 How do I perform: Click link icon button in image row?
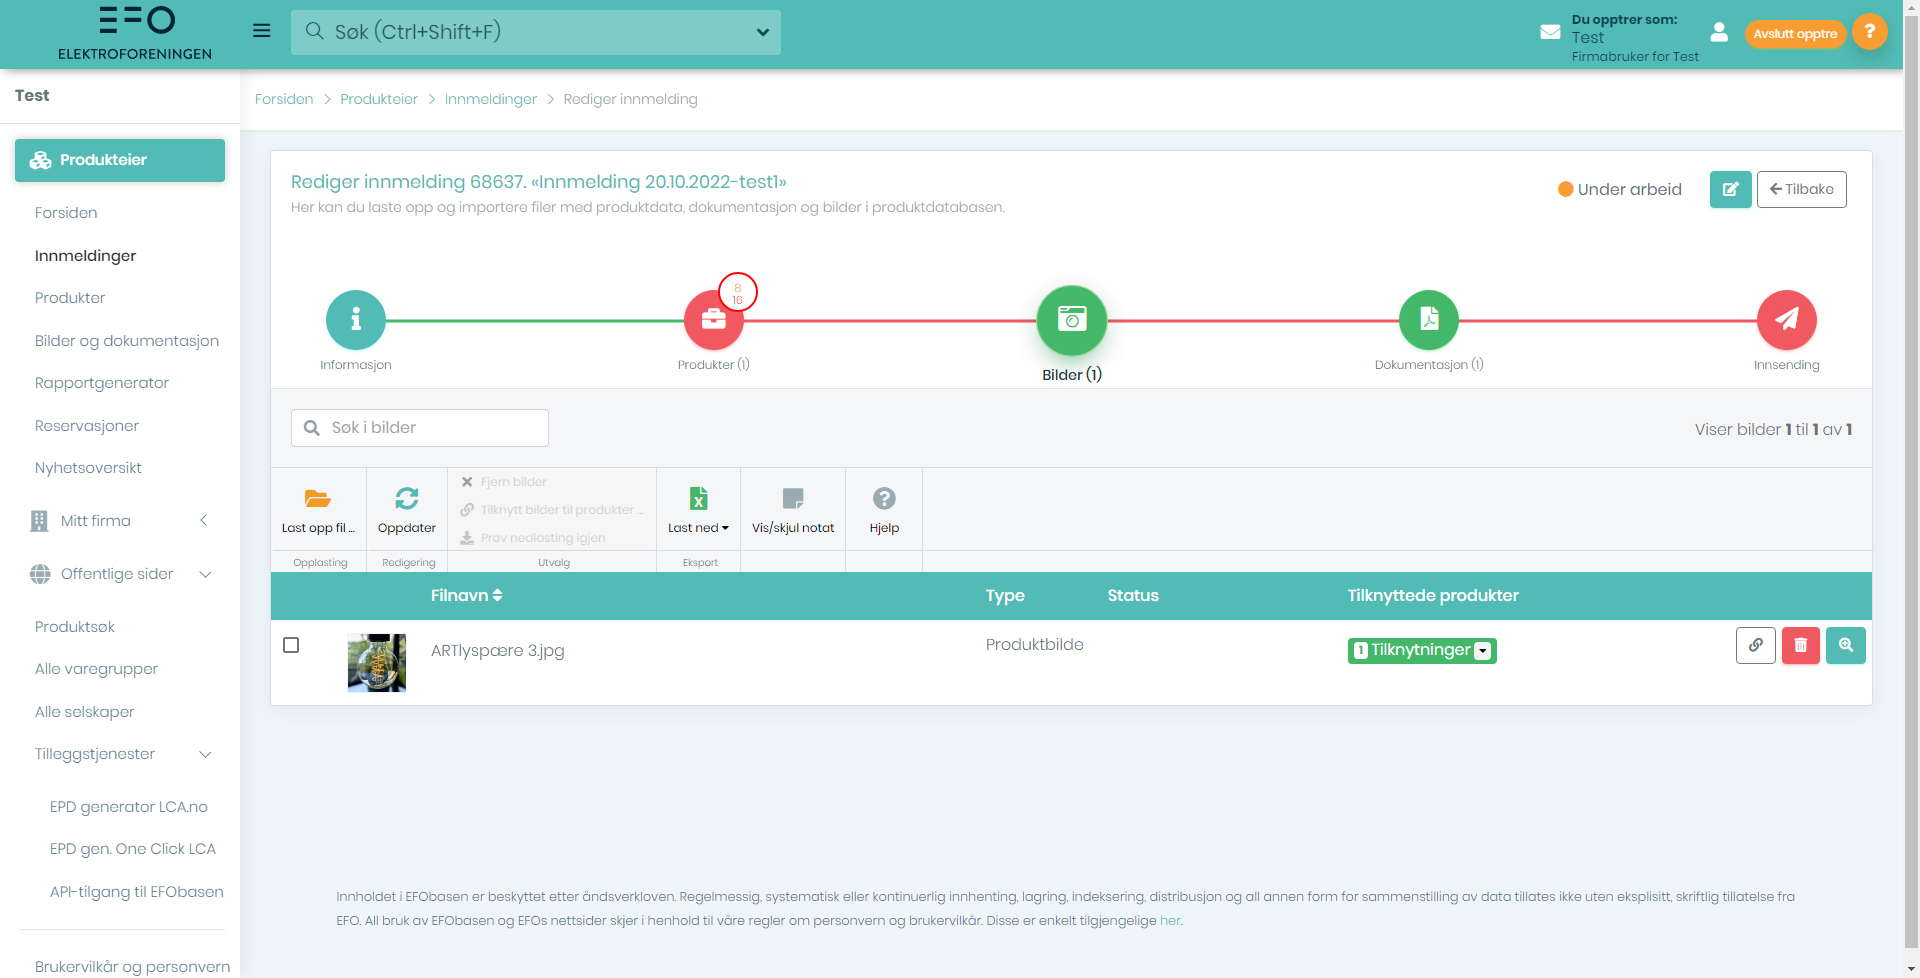coord(1755,646)
